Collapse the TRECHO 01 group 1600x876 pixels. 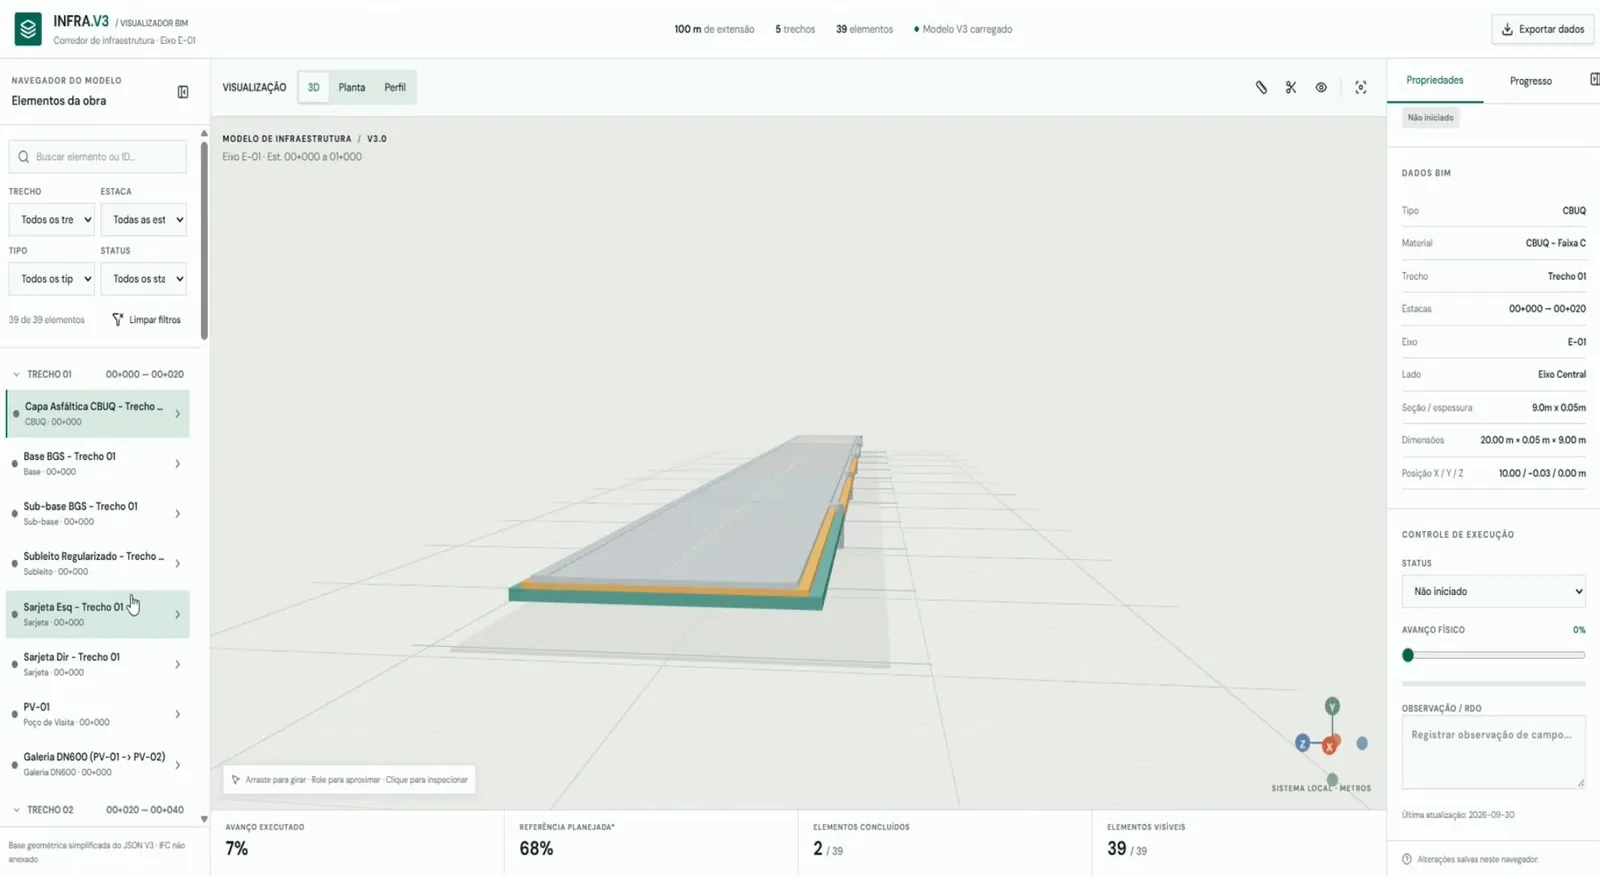click(16, 375)
